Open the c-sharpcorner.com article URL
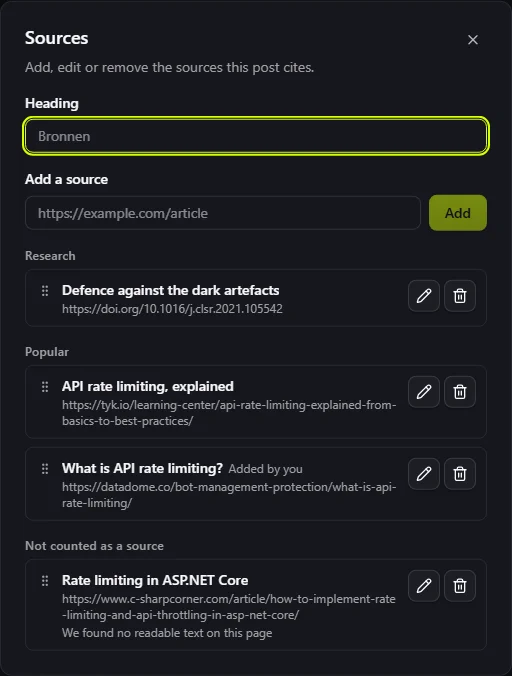This screenshot has height=676, width=512. point(228,607)
